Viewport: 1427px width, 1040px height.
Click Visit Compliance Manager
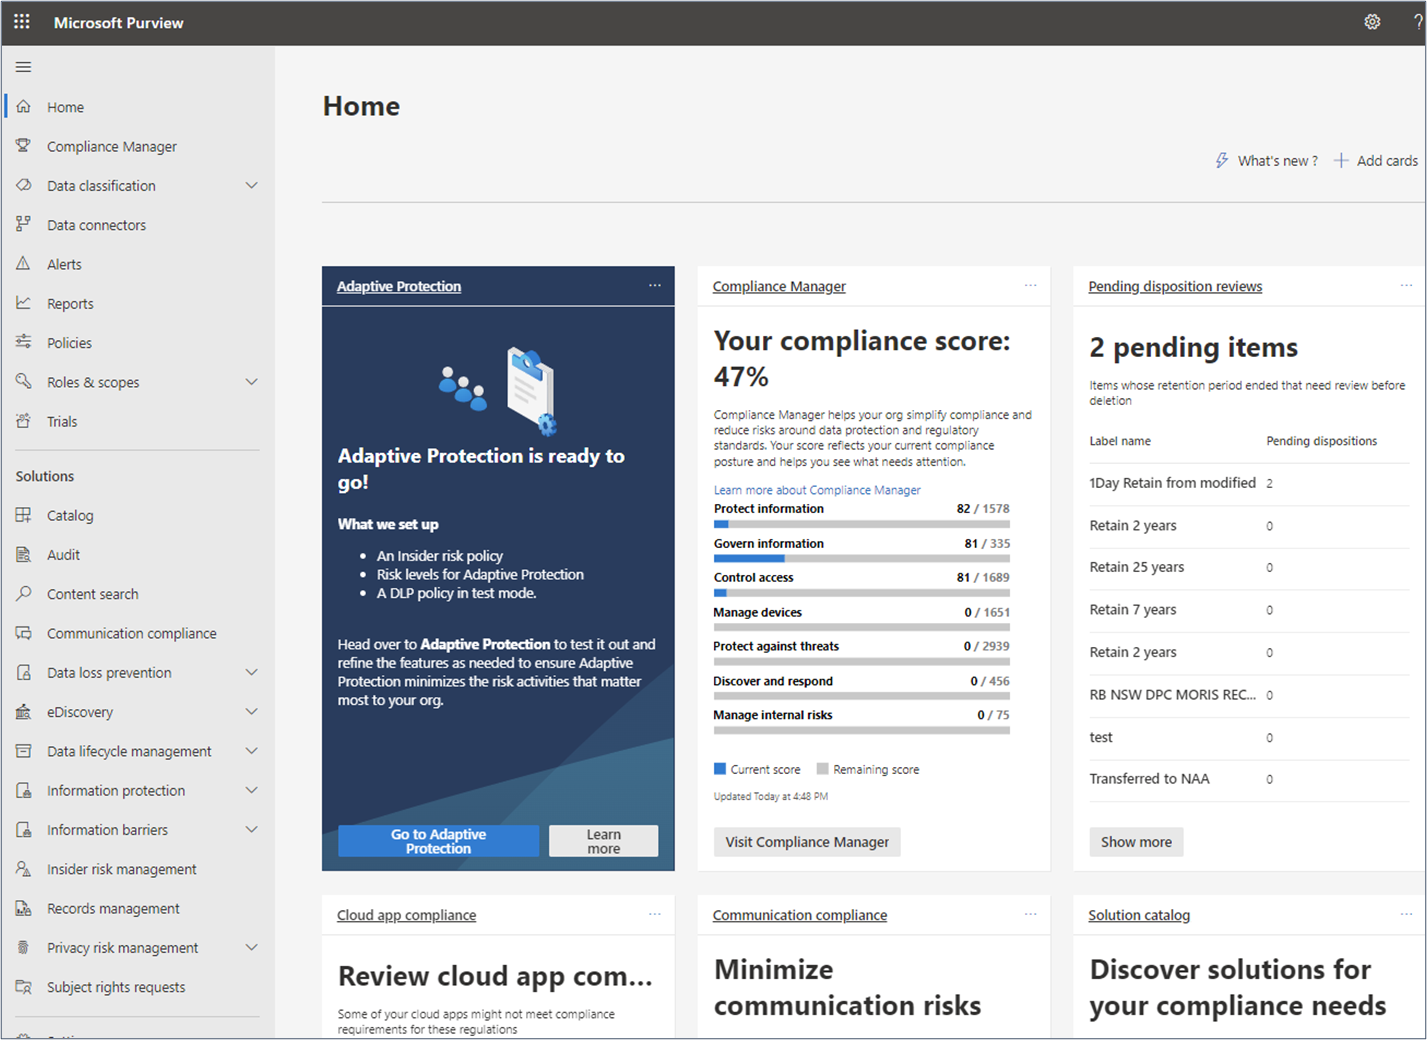(x=806, y=841)
